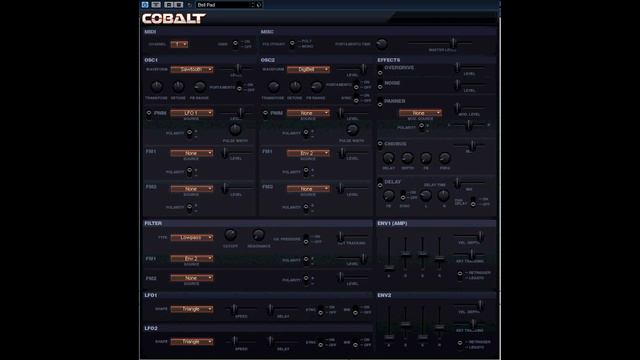Switch the Polyphony Poly/Mono toggle

coord(292,44)
